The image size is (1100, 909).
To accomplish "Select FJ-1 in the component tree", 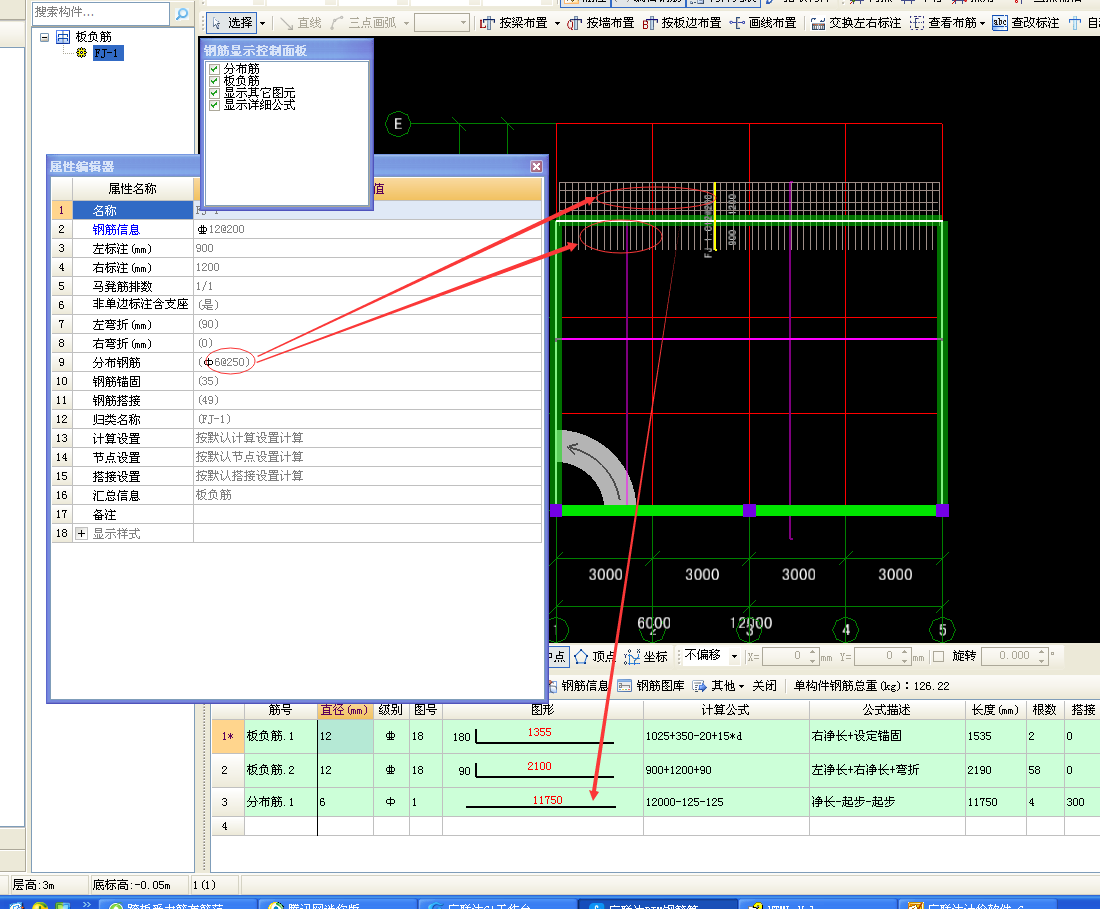I will 108,53.
